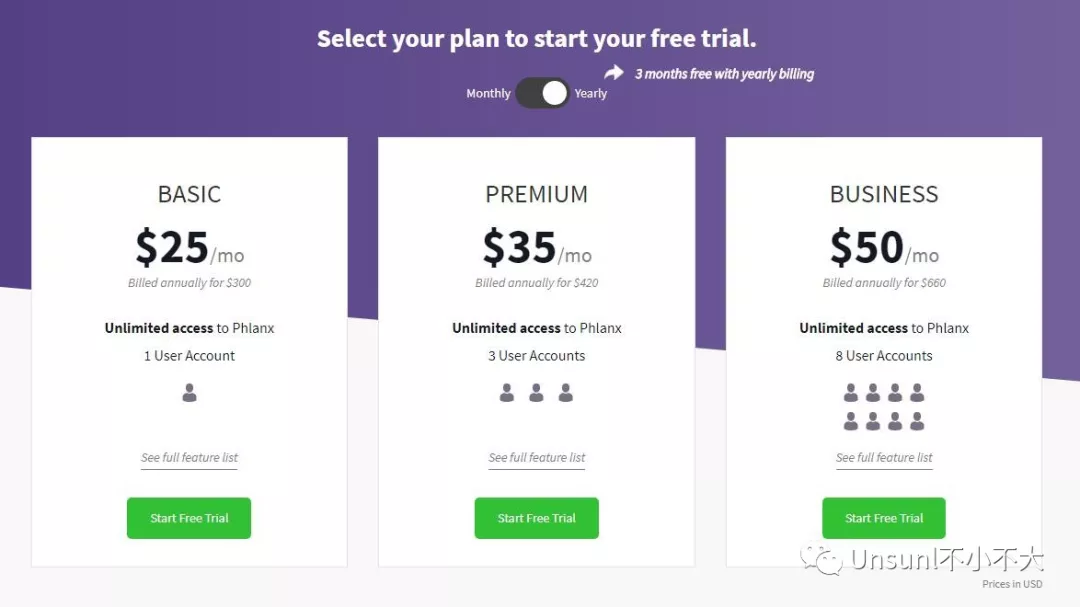Click top-left user icon in Business plan
The image size is (1080, 607).
click(x=851, y=392)
